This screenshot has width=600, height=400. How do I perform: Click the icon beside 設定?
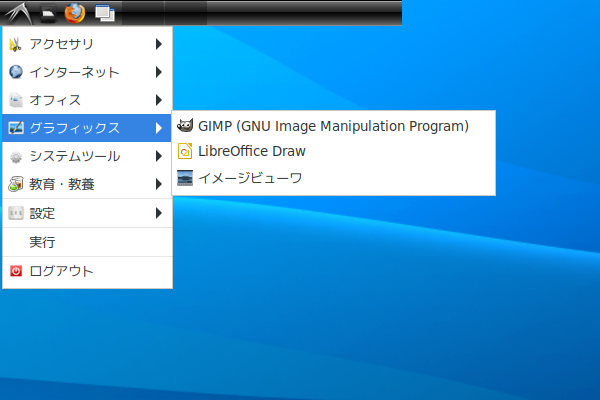(x=16, y=213)
